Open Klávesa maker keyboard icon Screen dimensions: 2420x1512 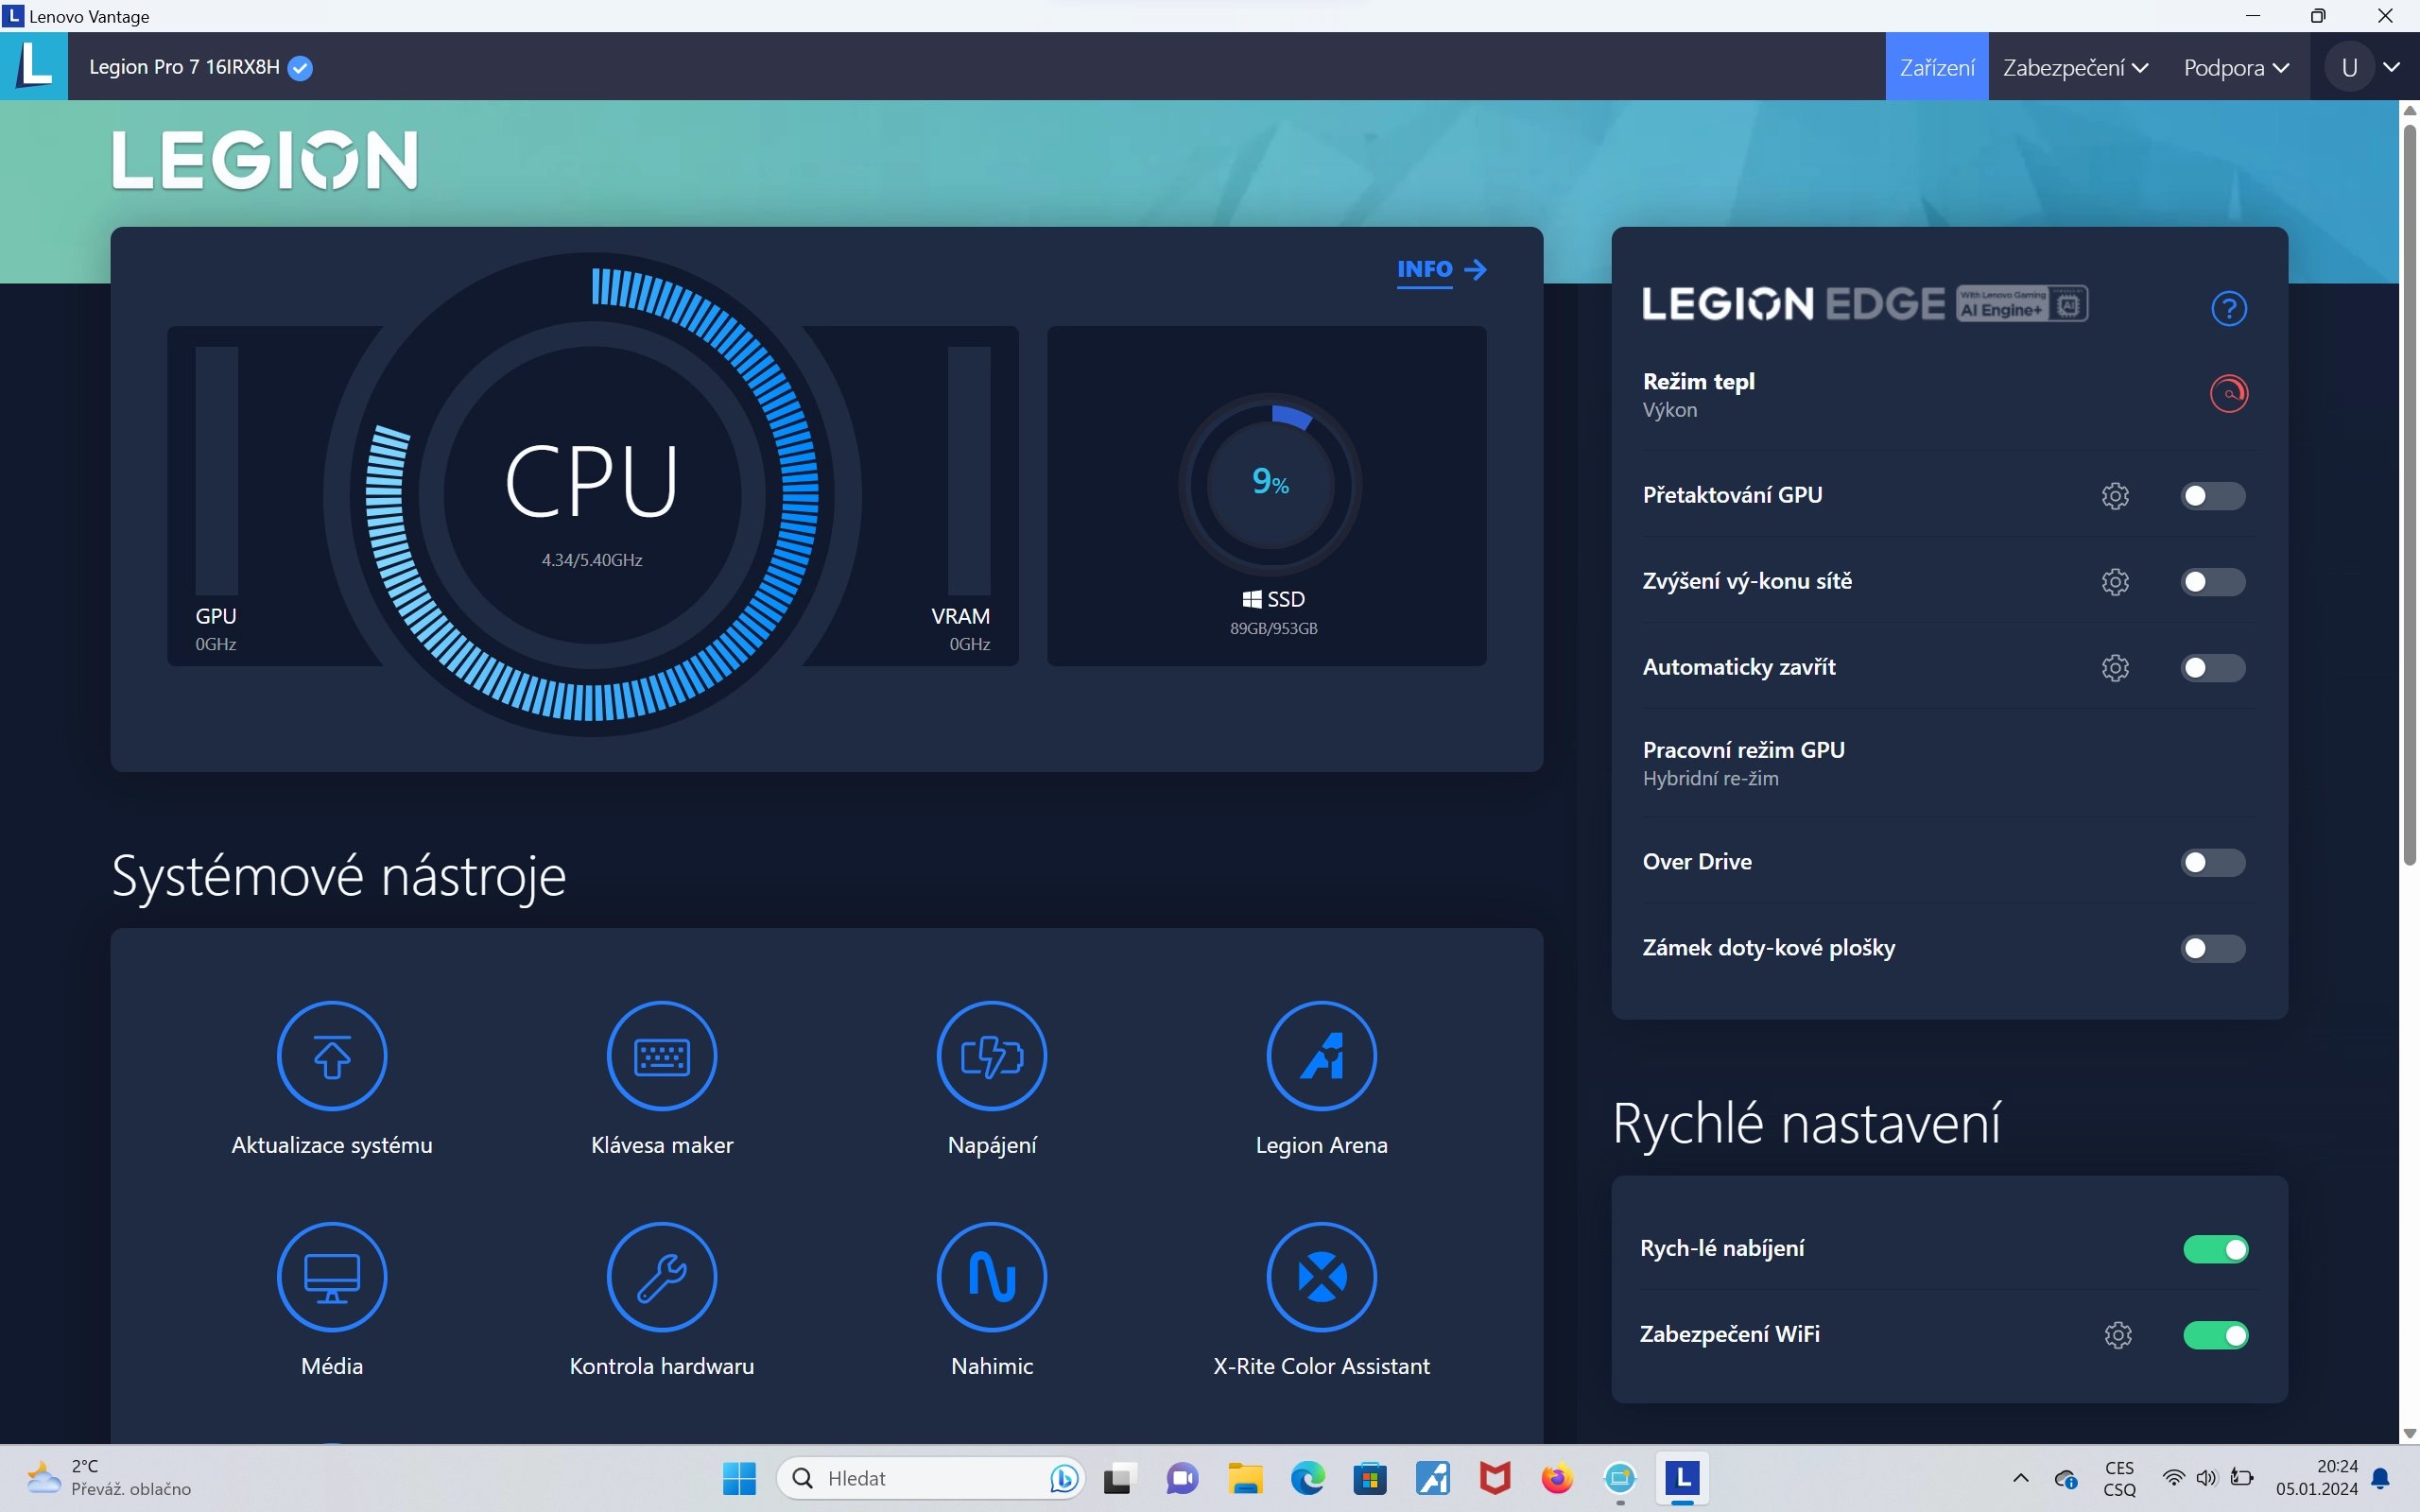(661, 1055)
